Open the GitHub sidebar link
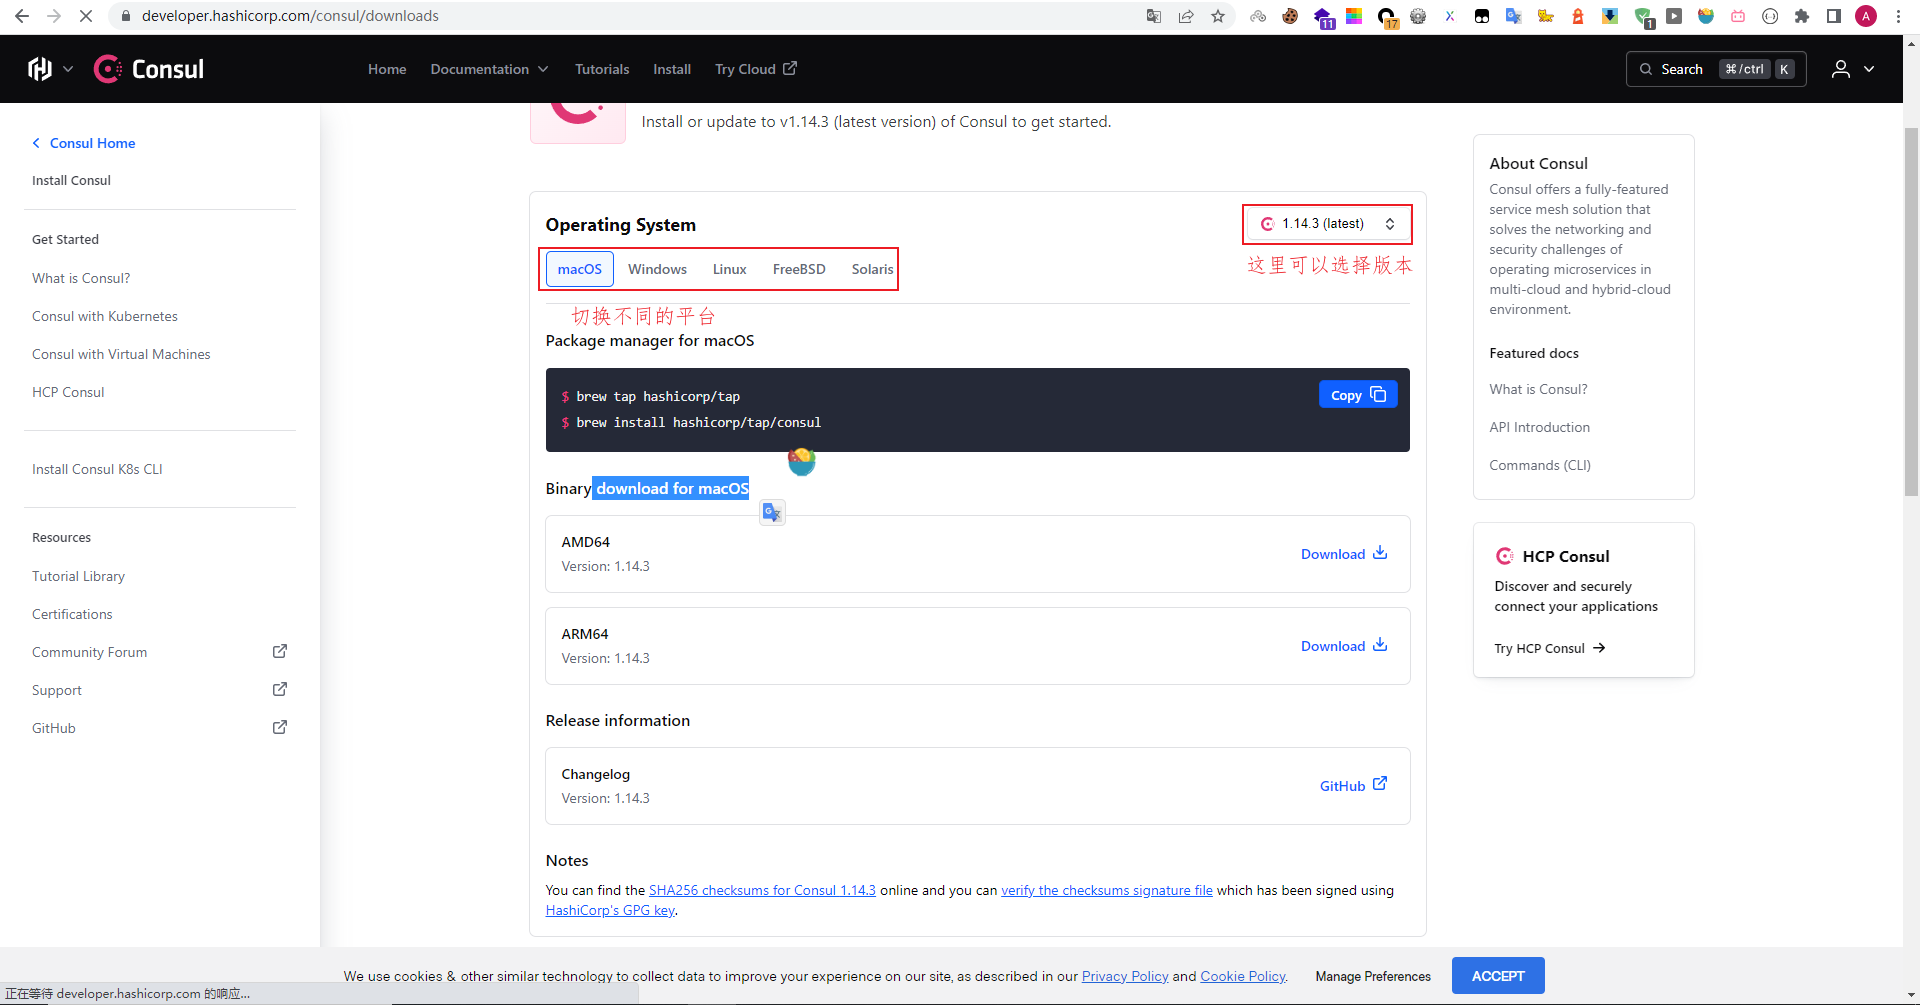 coord(54,728)
